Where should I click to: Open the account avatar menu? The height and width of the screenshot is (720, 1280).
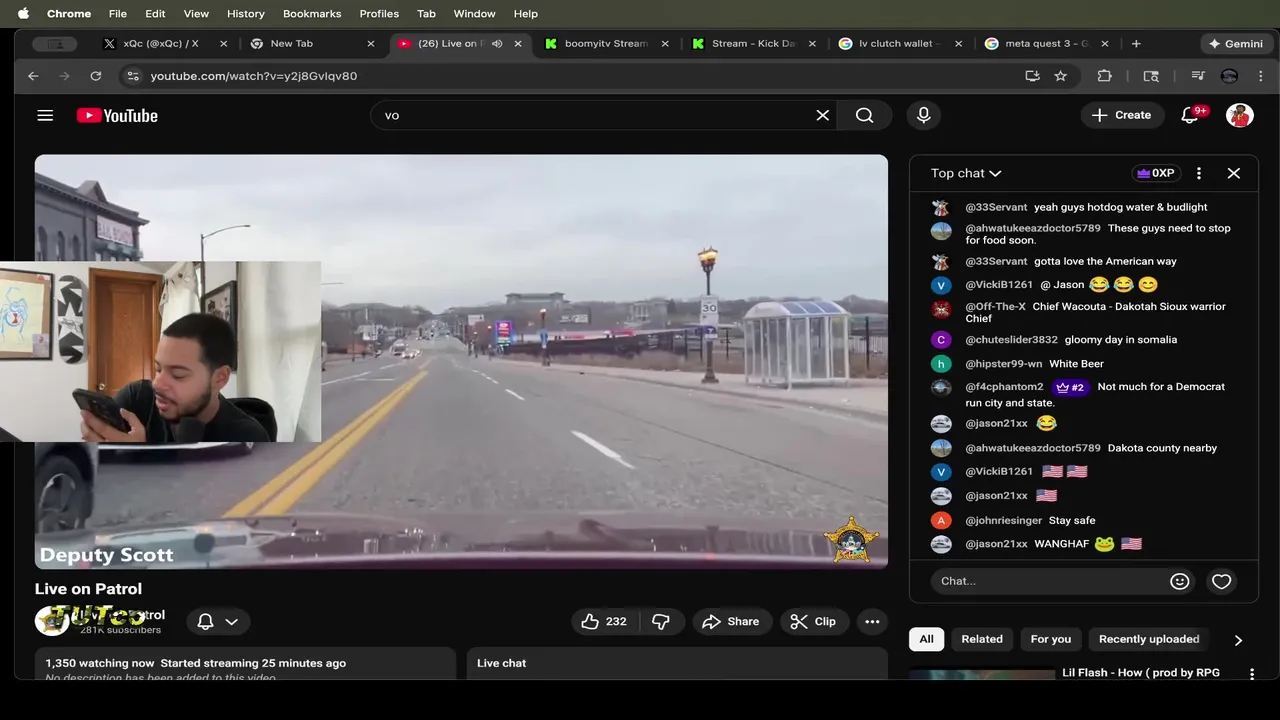1240,115
